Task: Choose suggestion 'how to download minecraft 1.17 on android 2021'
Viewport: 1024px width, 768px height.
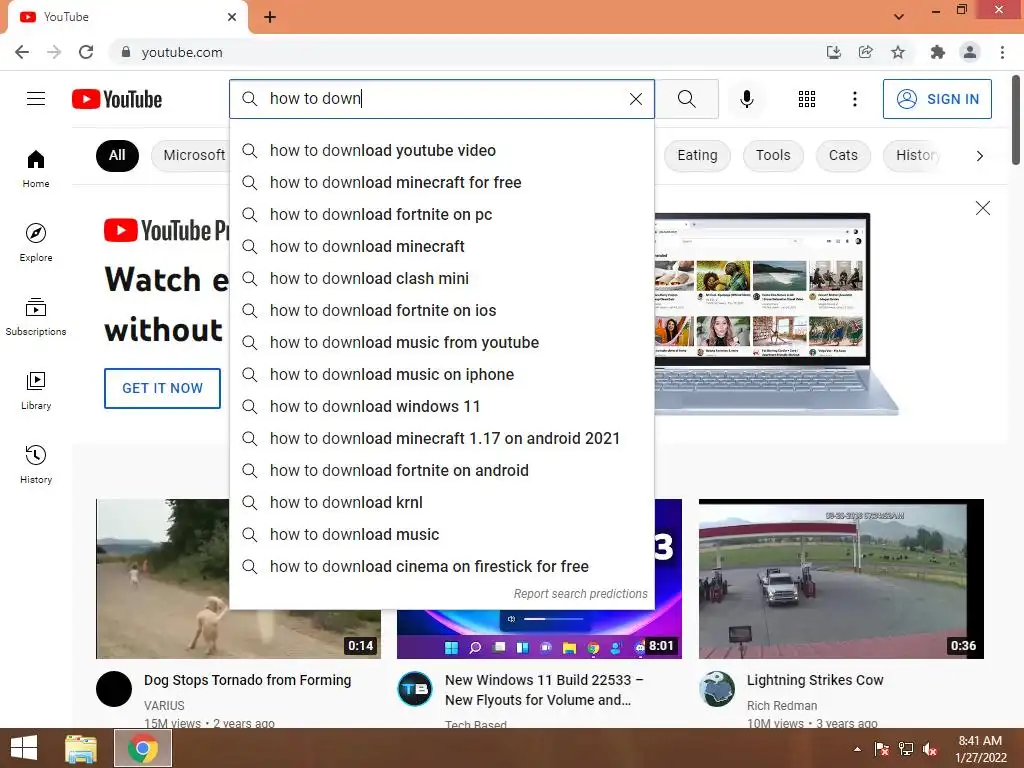Action: [441, 438]
